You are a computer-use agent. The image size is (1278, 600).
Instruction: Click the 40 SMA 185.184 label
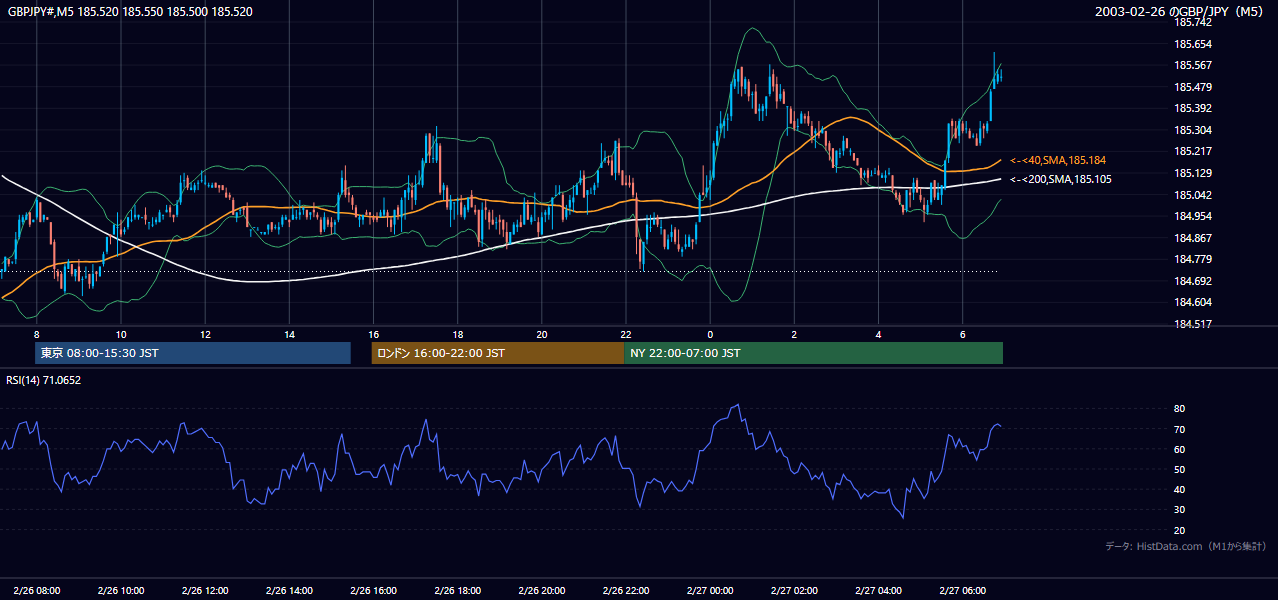tap(1058, 160)
